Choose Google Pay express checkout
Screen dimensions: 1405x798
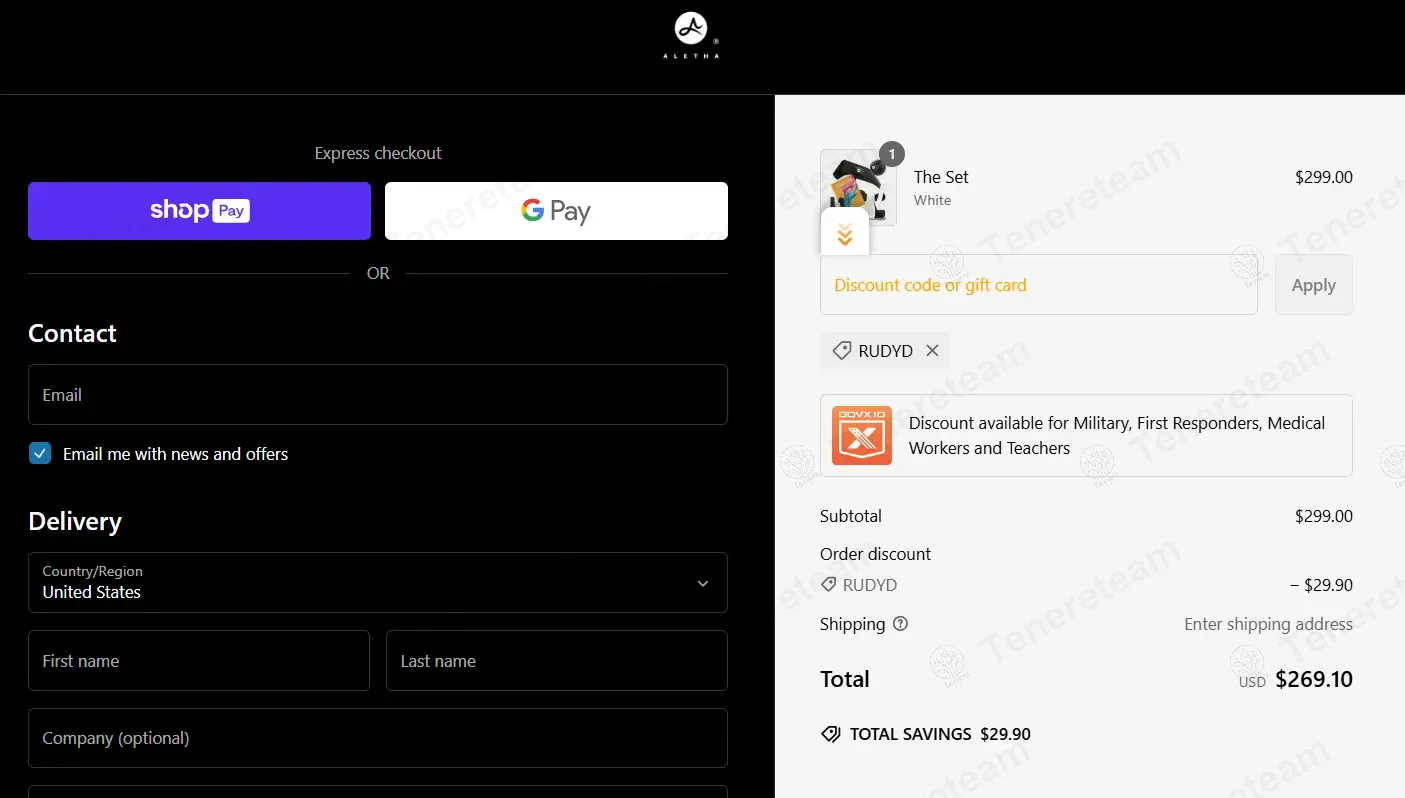pos(556,211)
